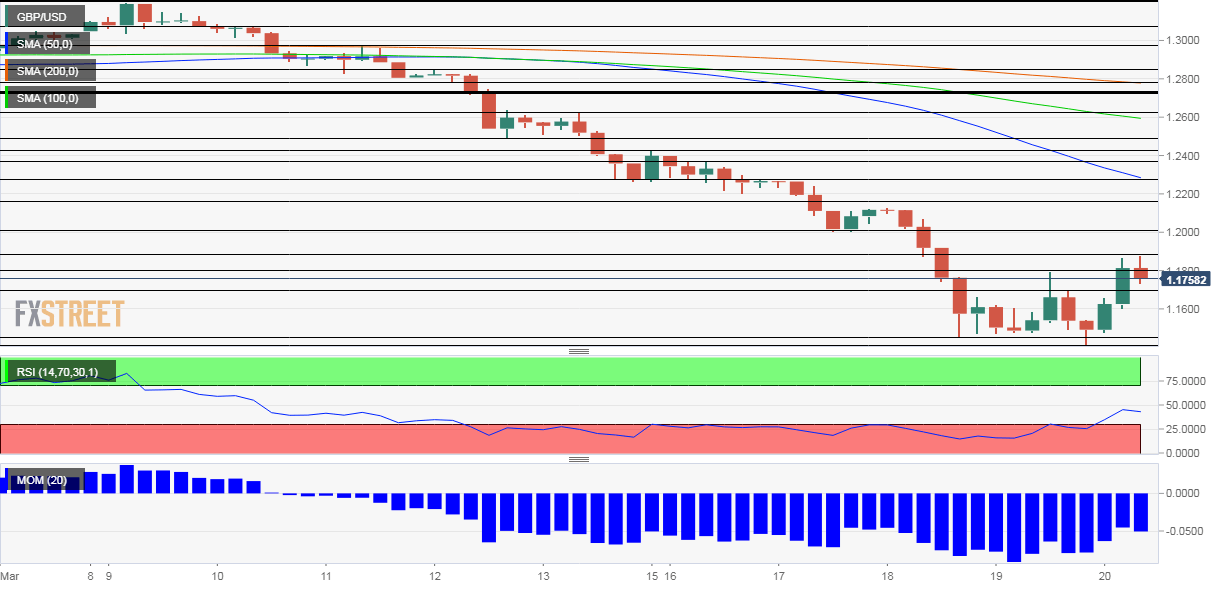Click the 75.0000 RSI axis value

click(x=1187, y=381)
